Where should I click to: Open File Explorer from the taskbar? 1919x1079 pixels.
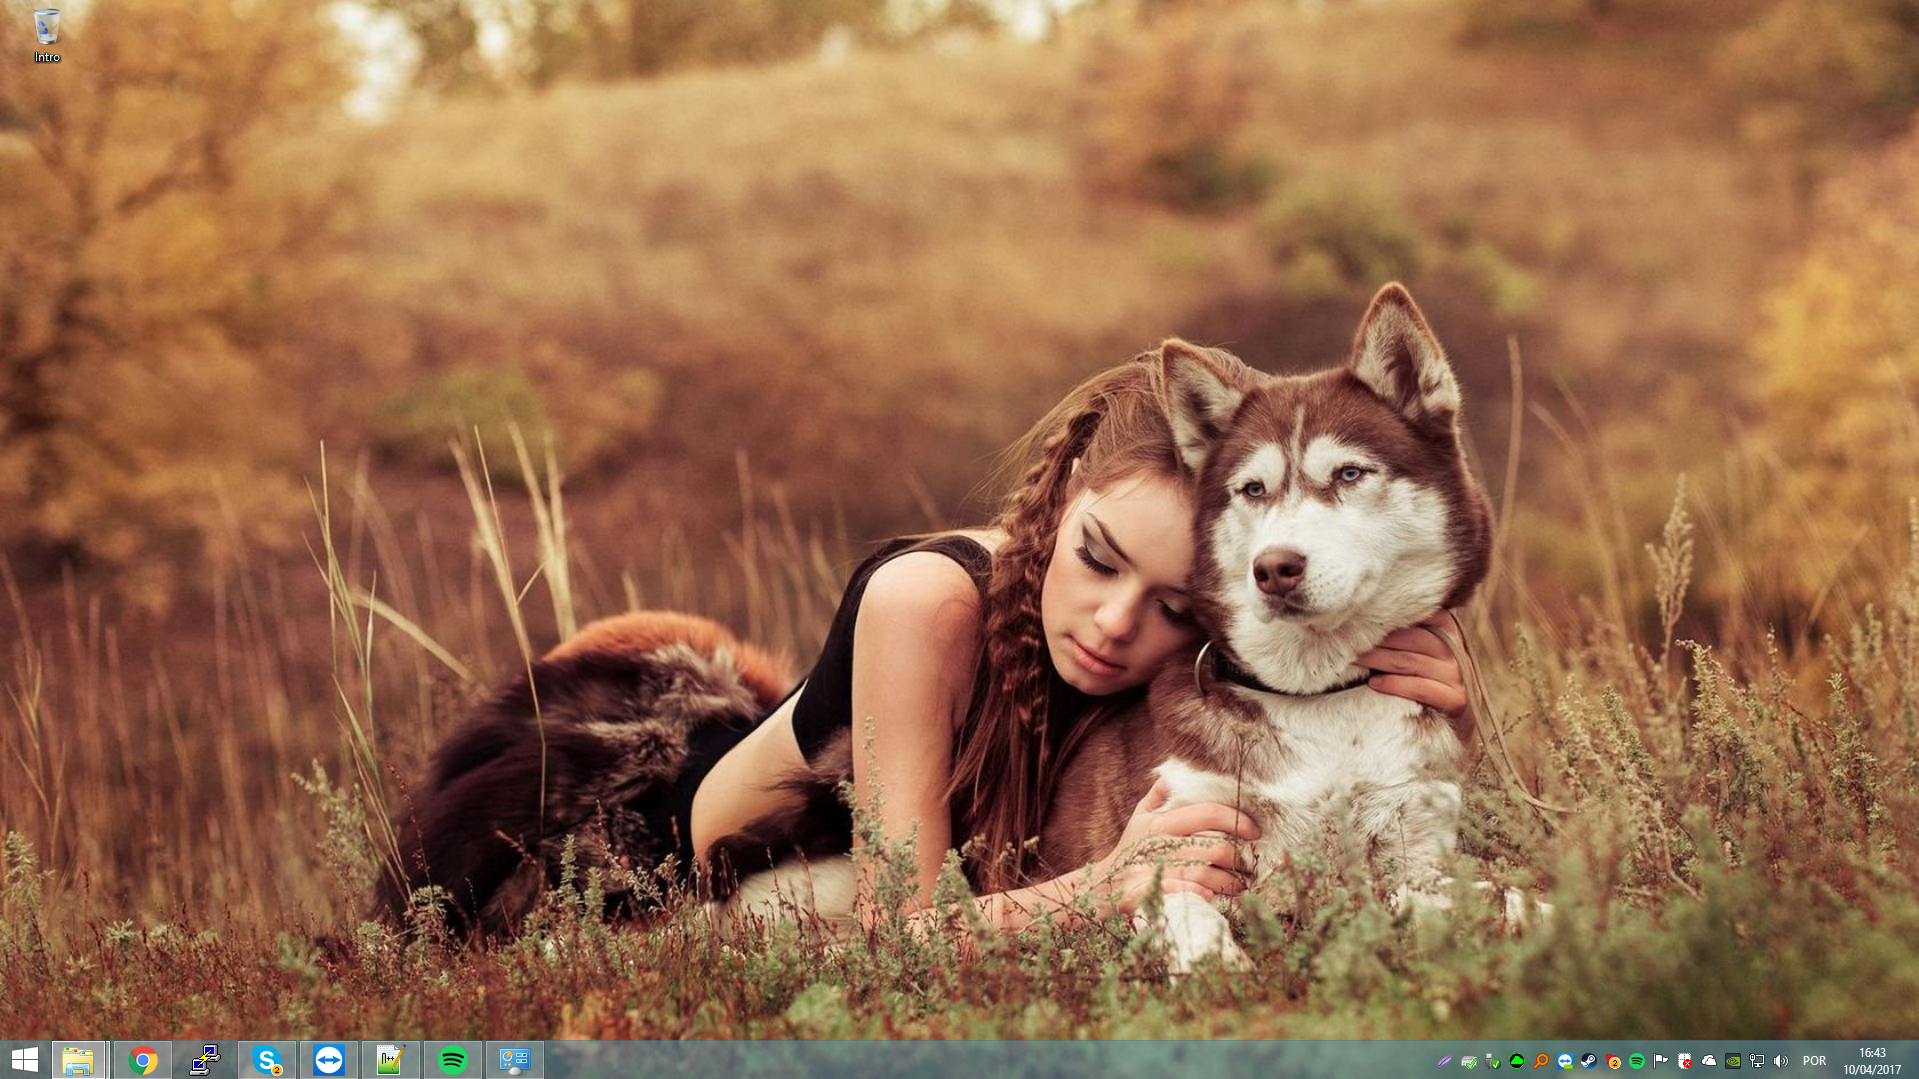point(78,1060)
